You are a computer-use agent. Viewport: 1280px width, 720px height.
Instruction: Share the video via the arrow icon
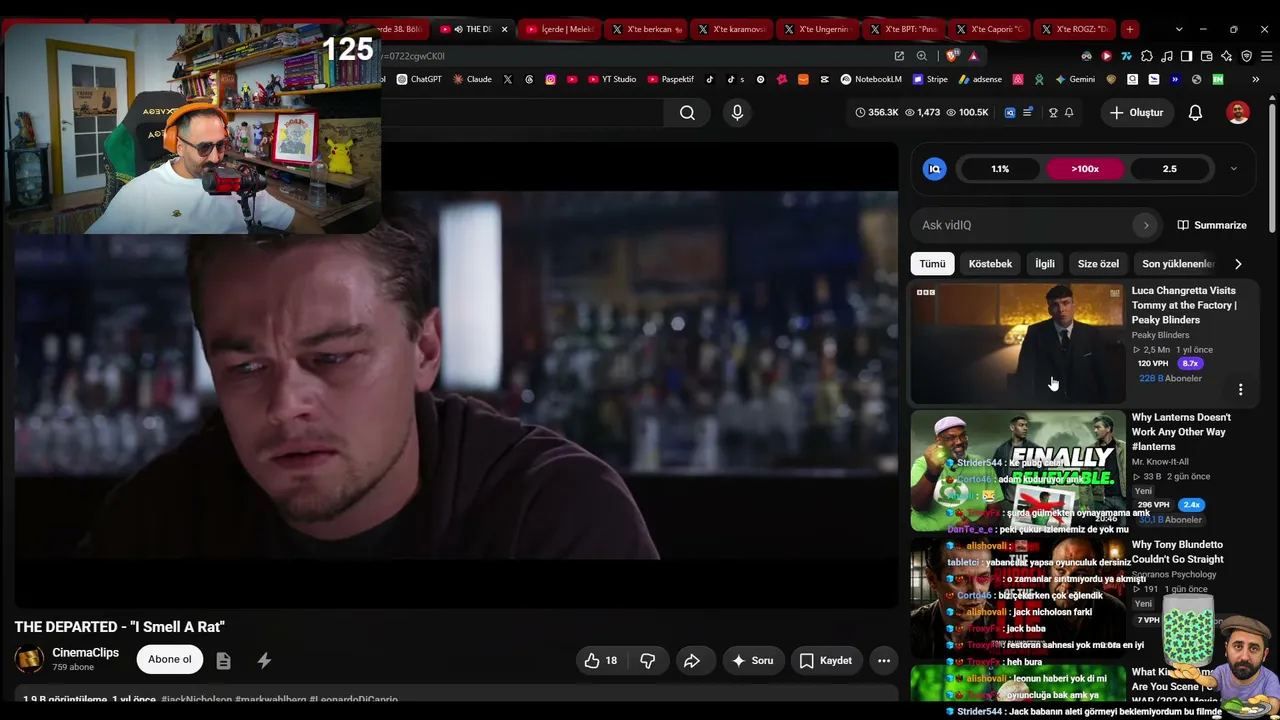(x=691, y=660)
